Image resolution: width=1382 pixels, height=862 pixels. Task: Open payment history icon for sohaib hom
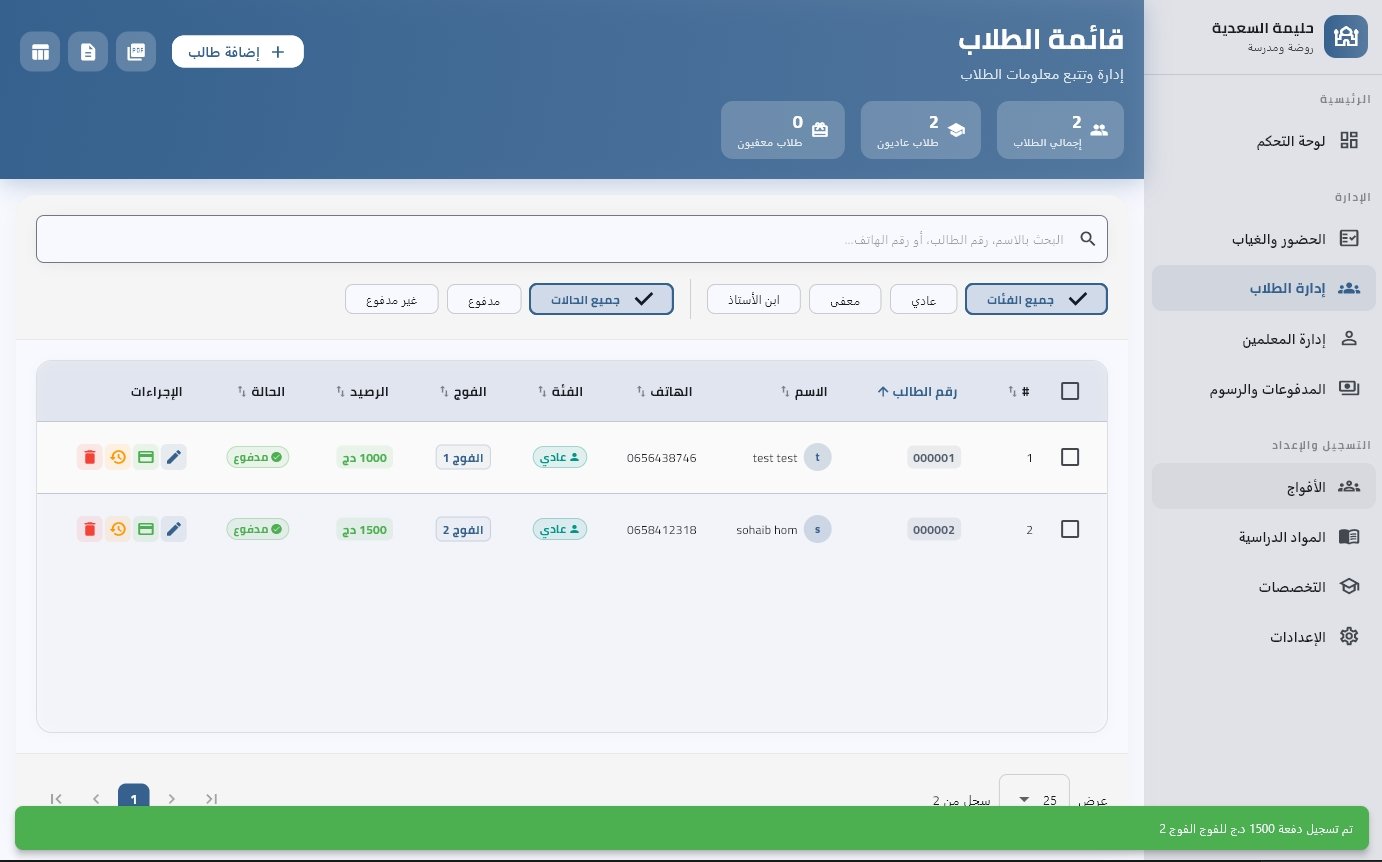pyautogui.click(x=118, y=529)
